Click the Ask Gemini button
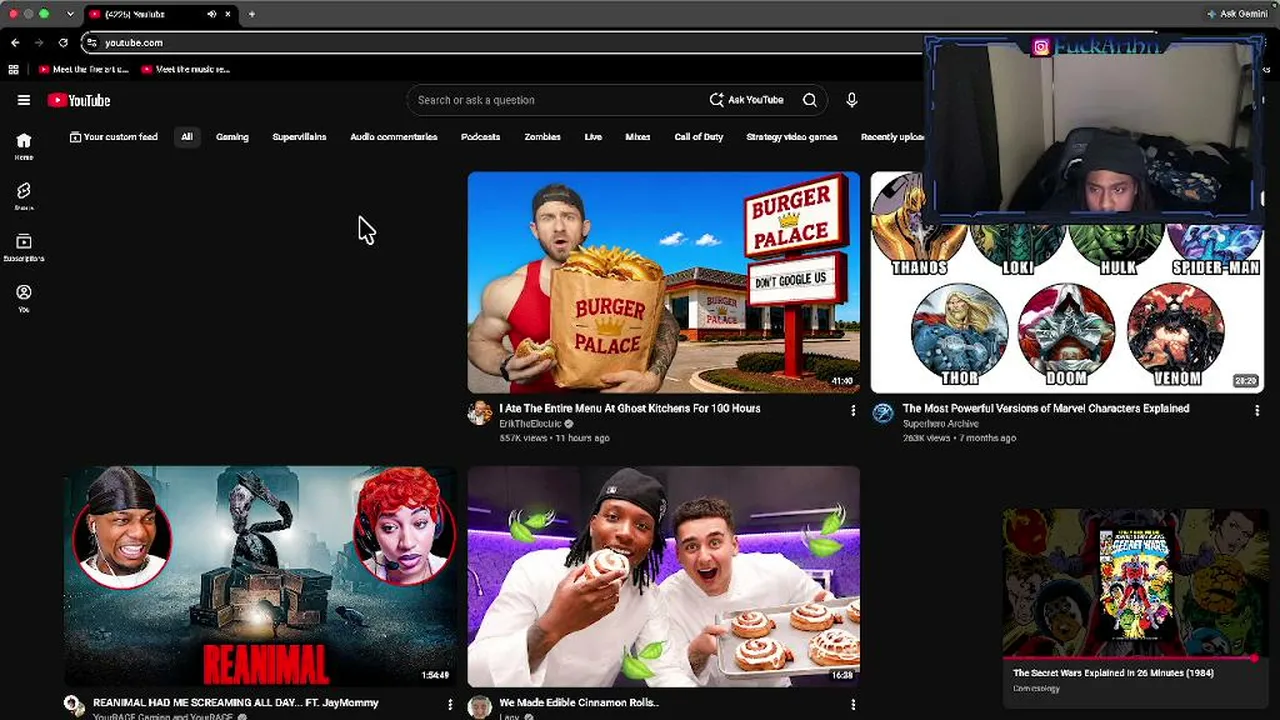The image size is (1280, 720). (1238, 14)
